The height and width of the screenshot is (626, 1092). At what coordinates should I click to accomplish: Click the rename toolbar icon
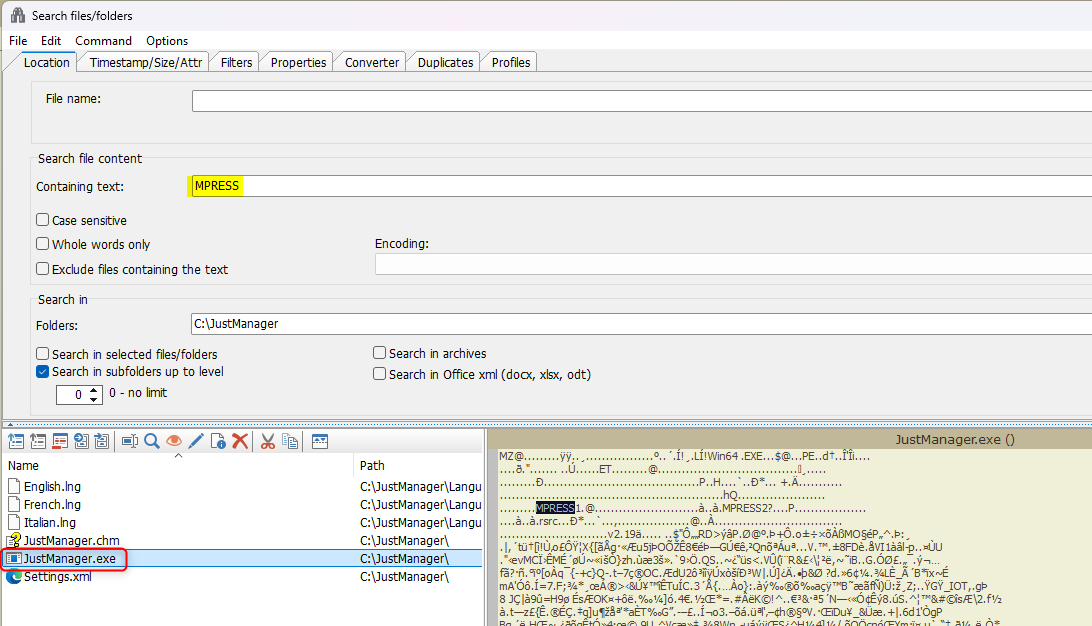(130, 441)
